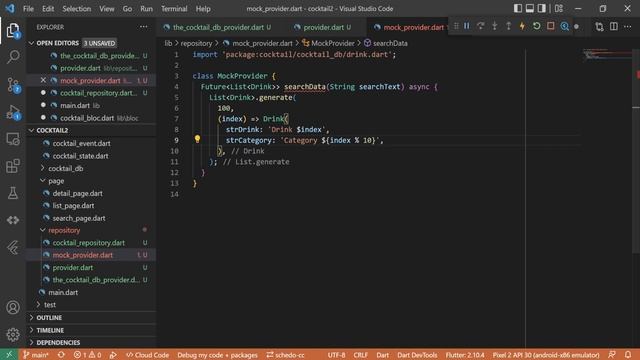The width and height of the screenshot is (640, 360).
Task: Open errors and warnings in status bar
Action: click(x=87, y=355)
